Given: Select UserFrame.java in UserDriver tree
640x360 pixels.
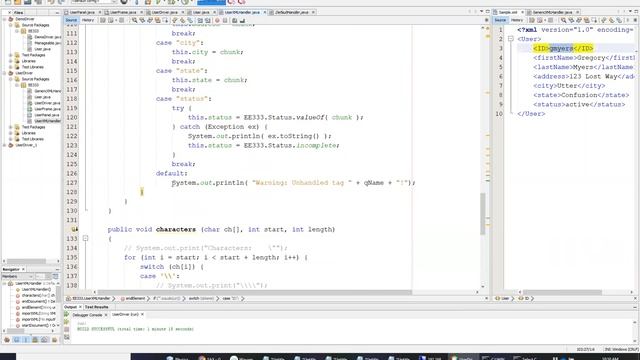Looking at the screenshot, I should tap(47, 109).
